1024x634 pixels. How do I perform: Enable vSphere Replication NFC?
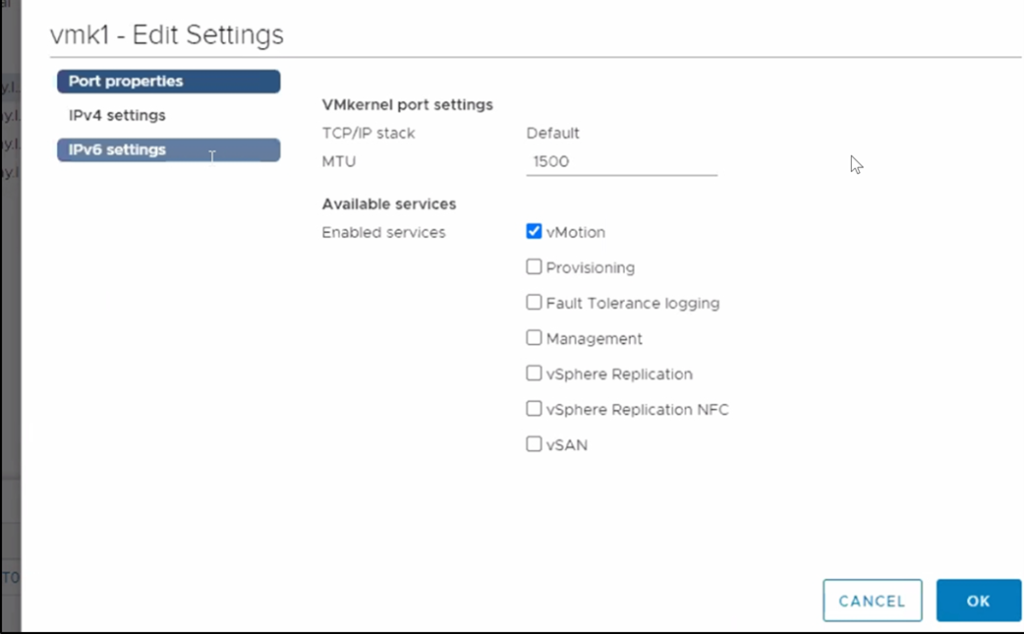click(534, 408)
